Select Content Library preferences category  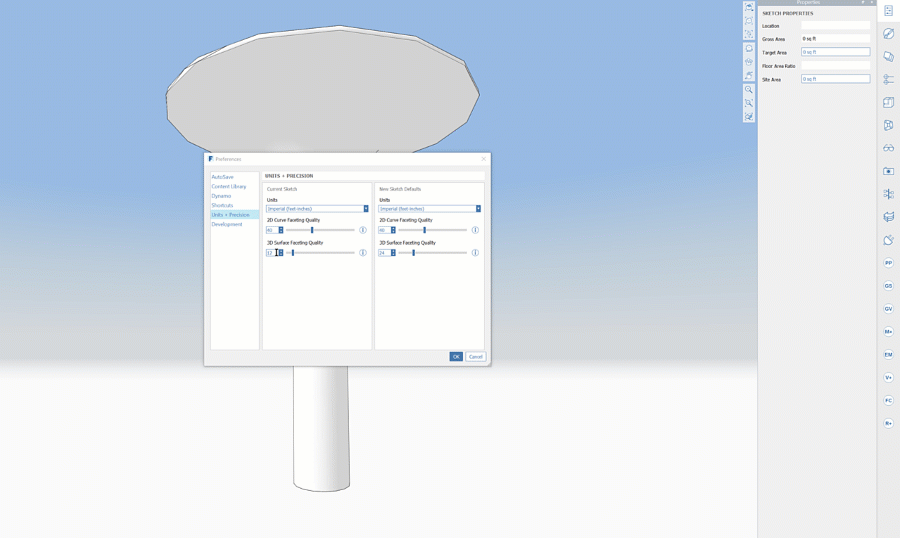click(228, 186)
